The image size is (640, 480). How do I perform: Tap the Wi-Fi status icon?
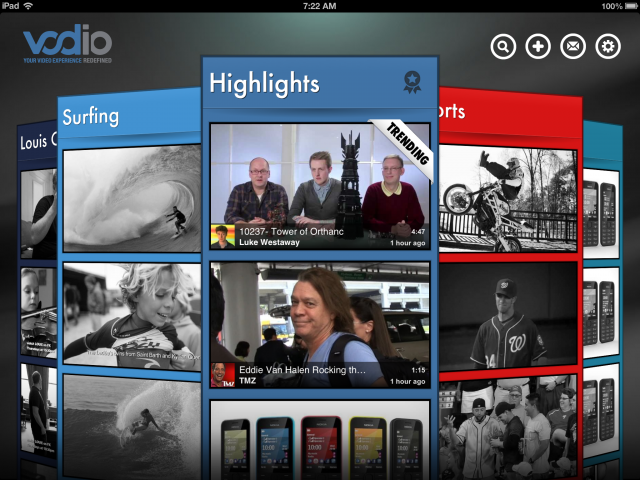28,6
